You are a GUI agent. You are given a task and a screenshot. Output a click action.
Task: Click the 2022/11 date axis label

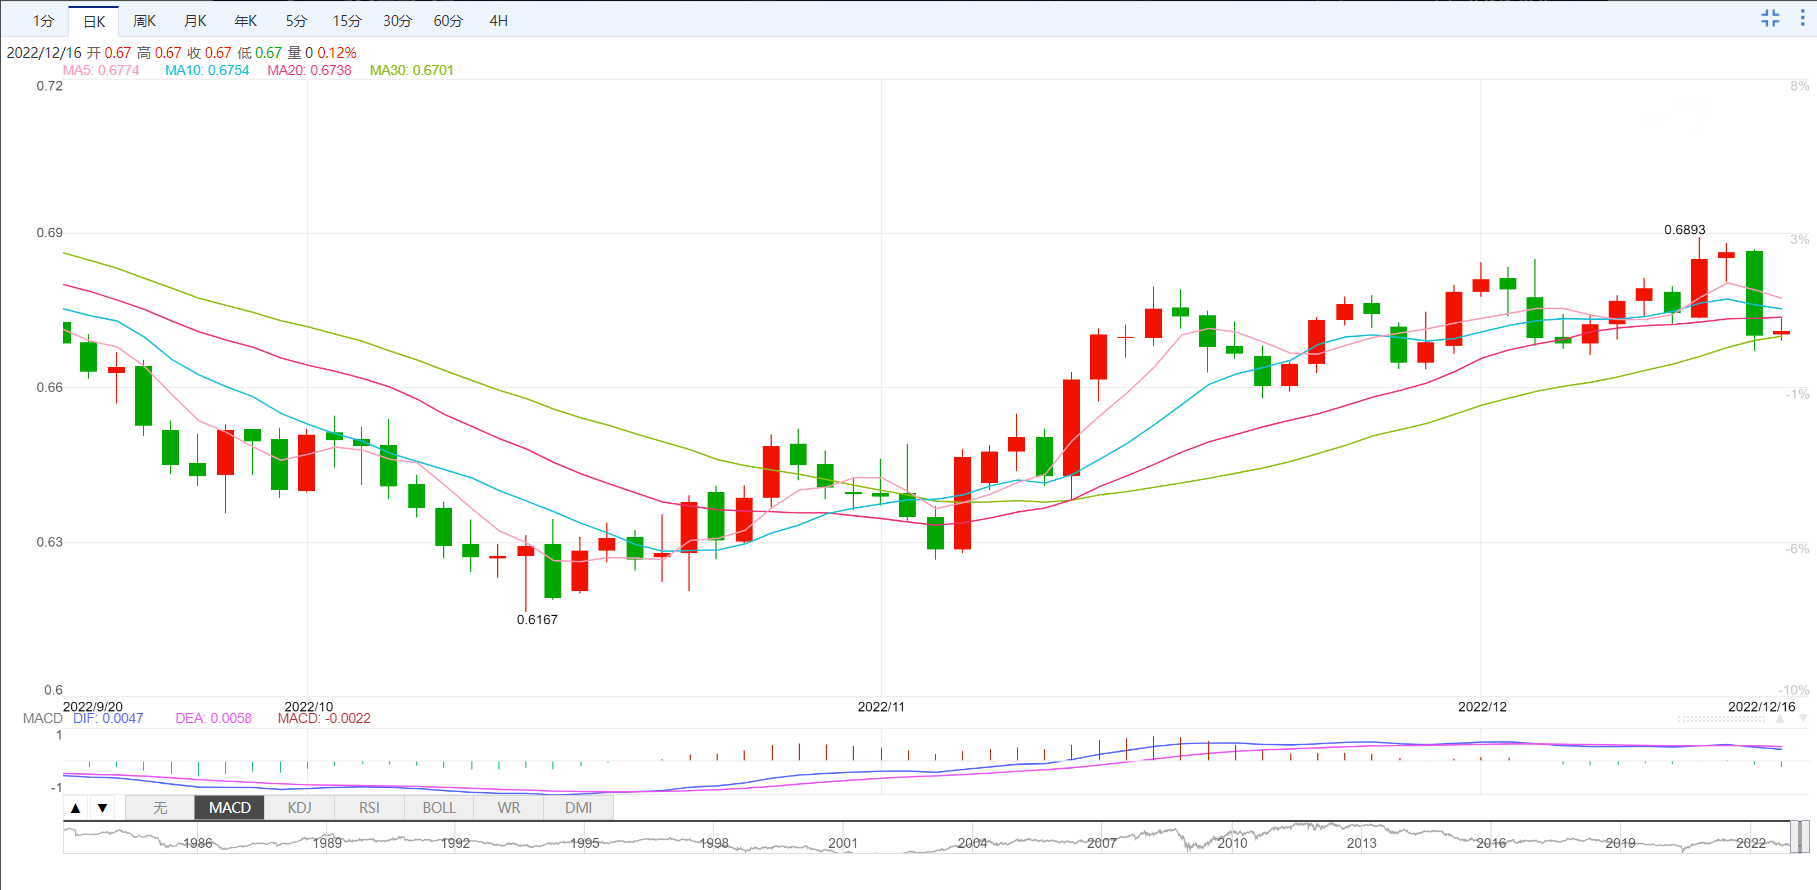881,706
